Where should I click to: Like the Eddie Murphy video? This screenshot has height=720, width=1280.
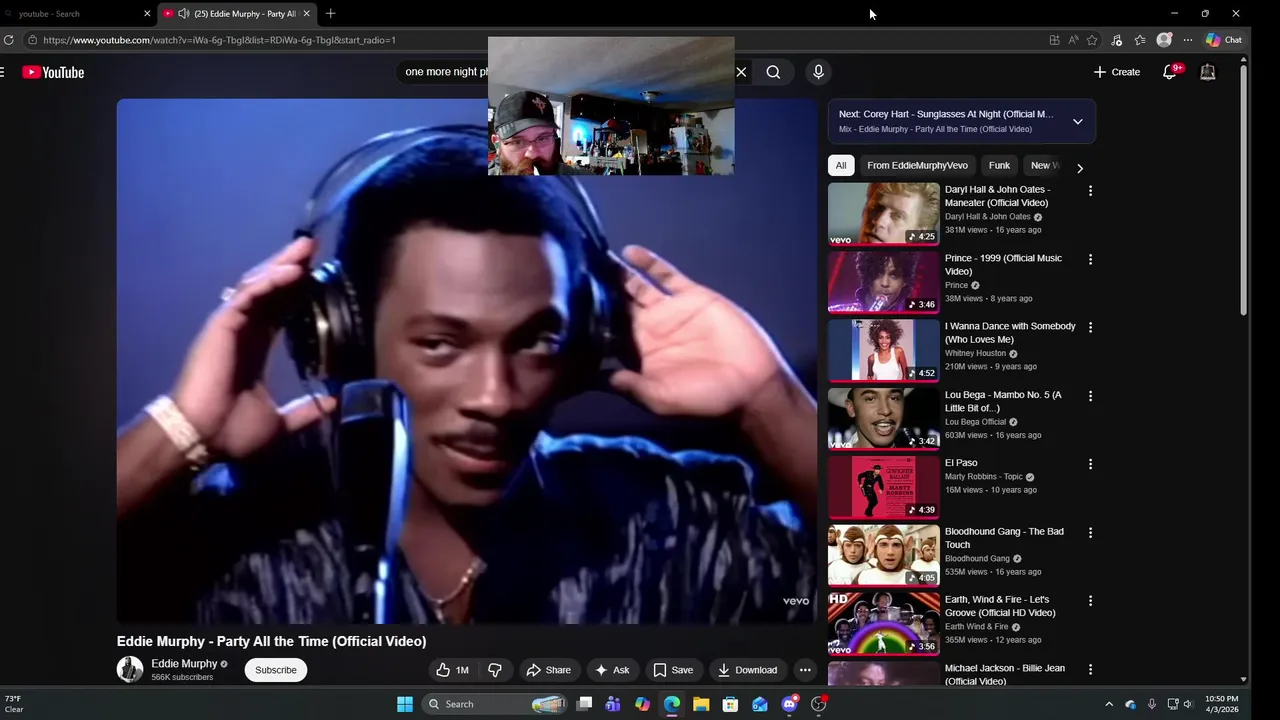[x=452, y=670]
